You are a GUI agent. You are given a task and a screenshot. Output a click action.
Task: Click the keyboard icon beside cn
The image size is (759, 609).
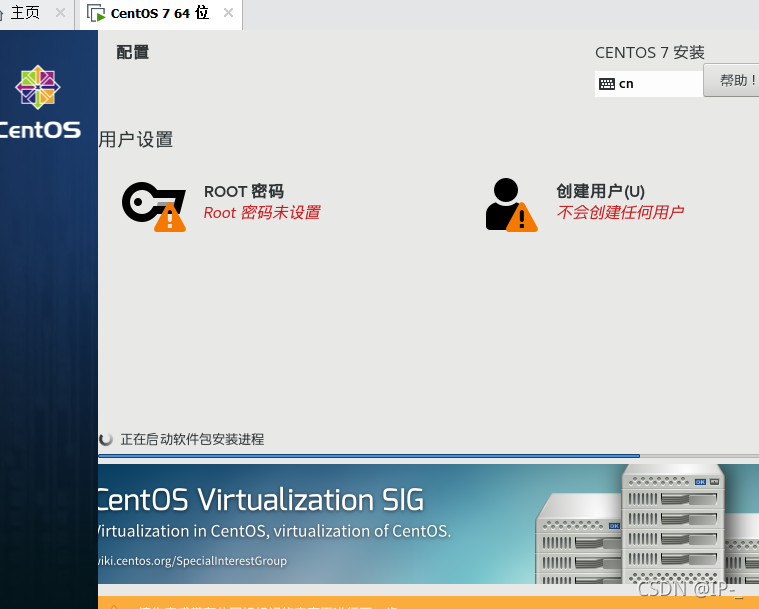(607, 84)
